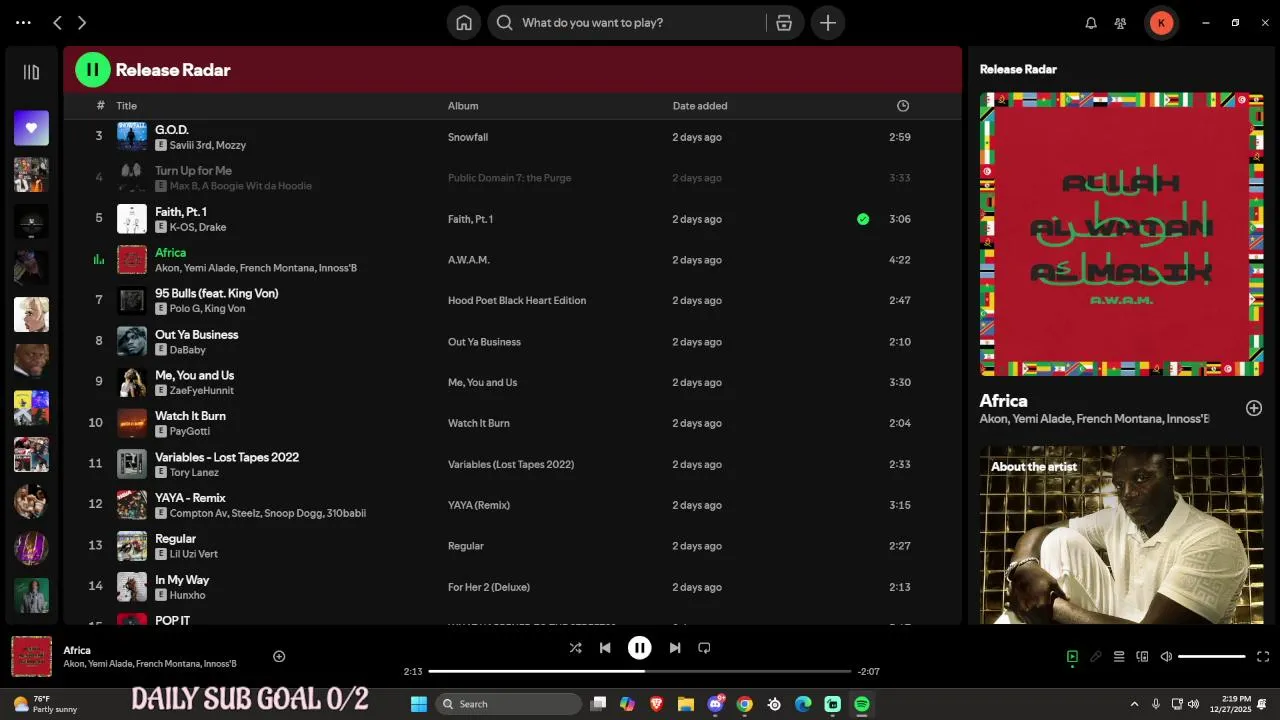Viewport: 1280px width, 720px height.
Task: Open the Home page icon
Action: click(464, 23)
